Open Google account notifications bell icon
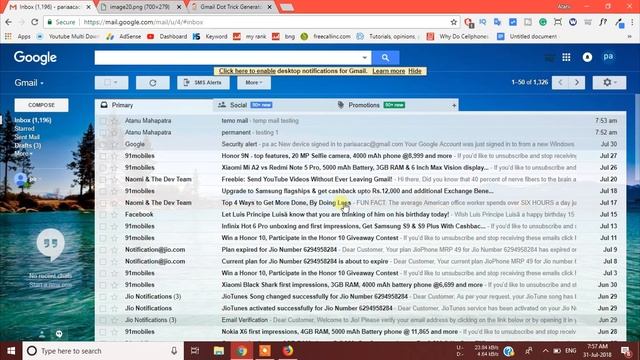The height and width of the screenshot is (360, 640). tap(587, 58)
